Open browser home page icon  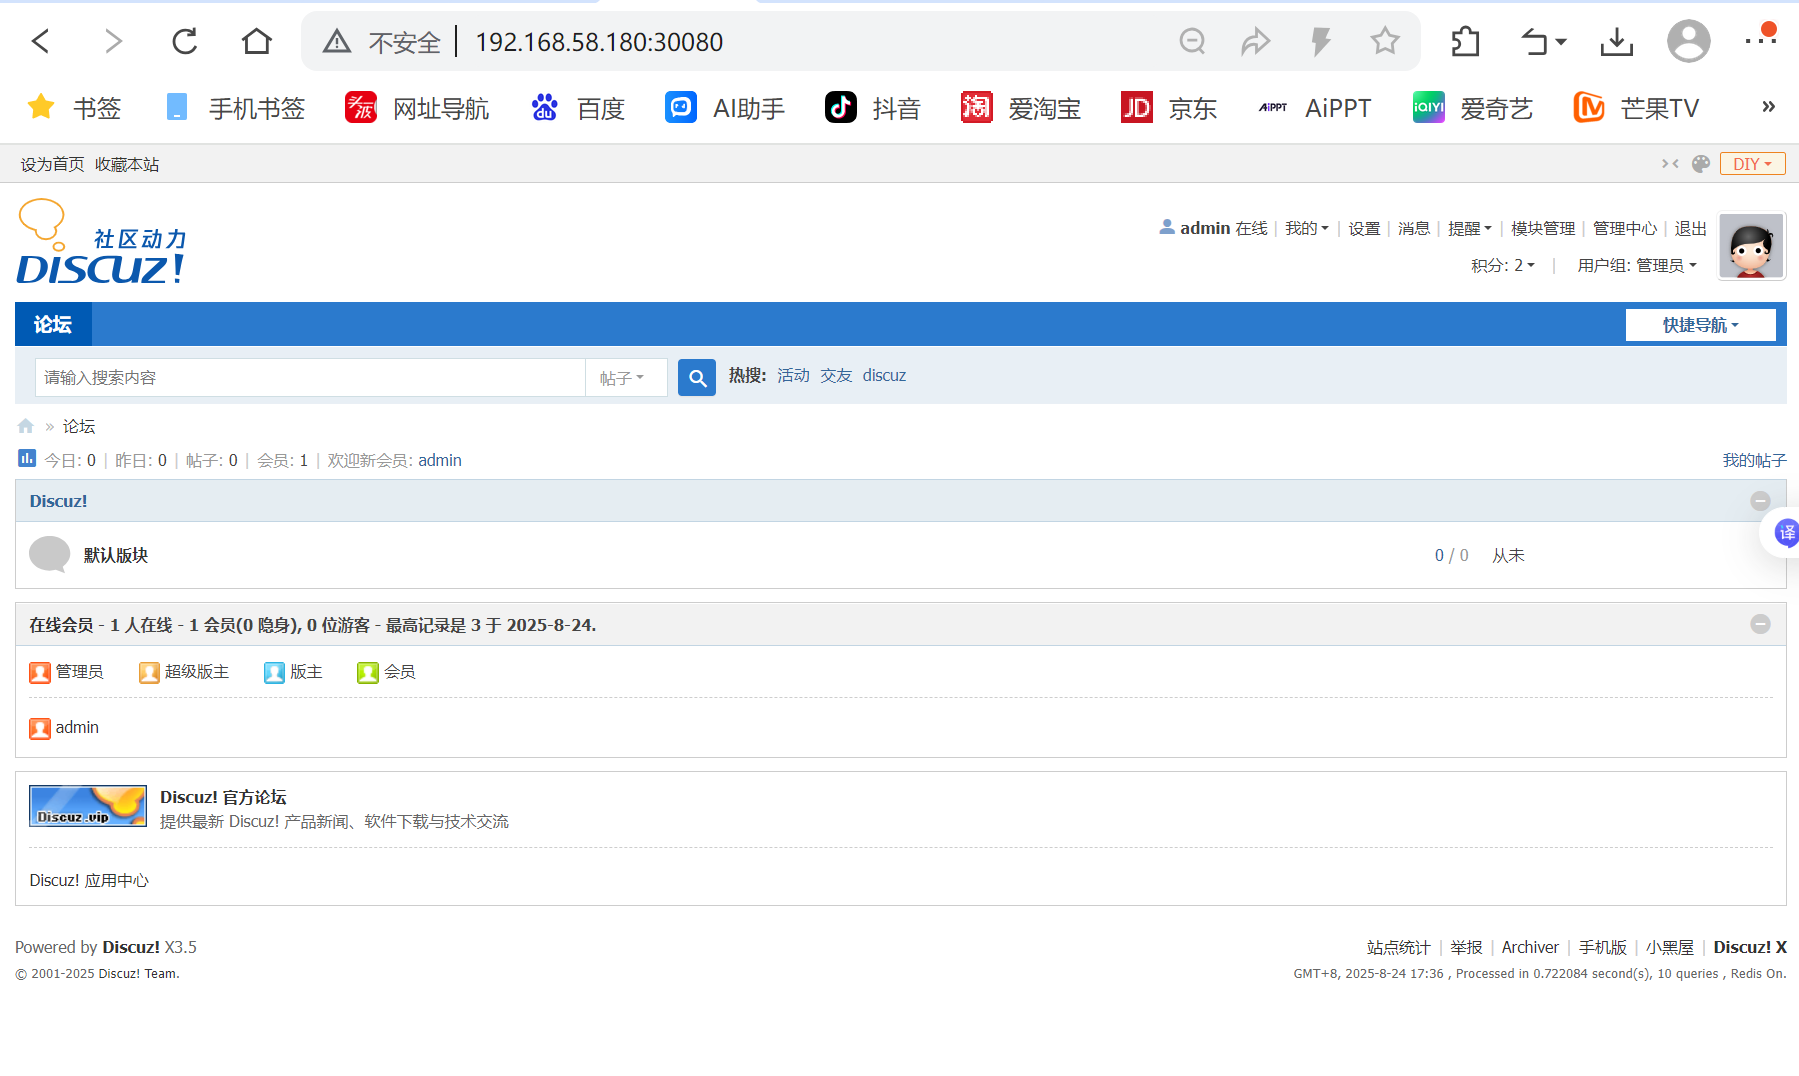[x=257, y=41]
